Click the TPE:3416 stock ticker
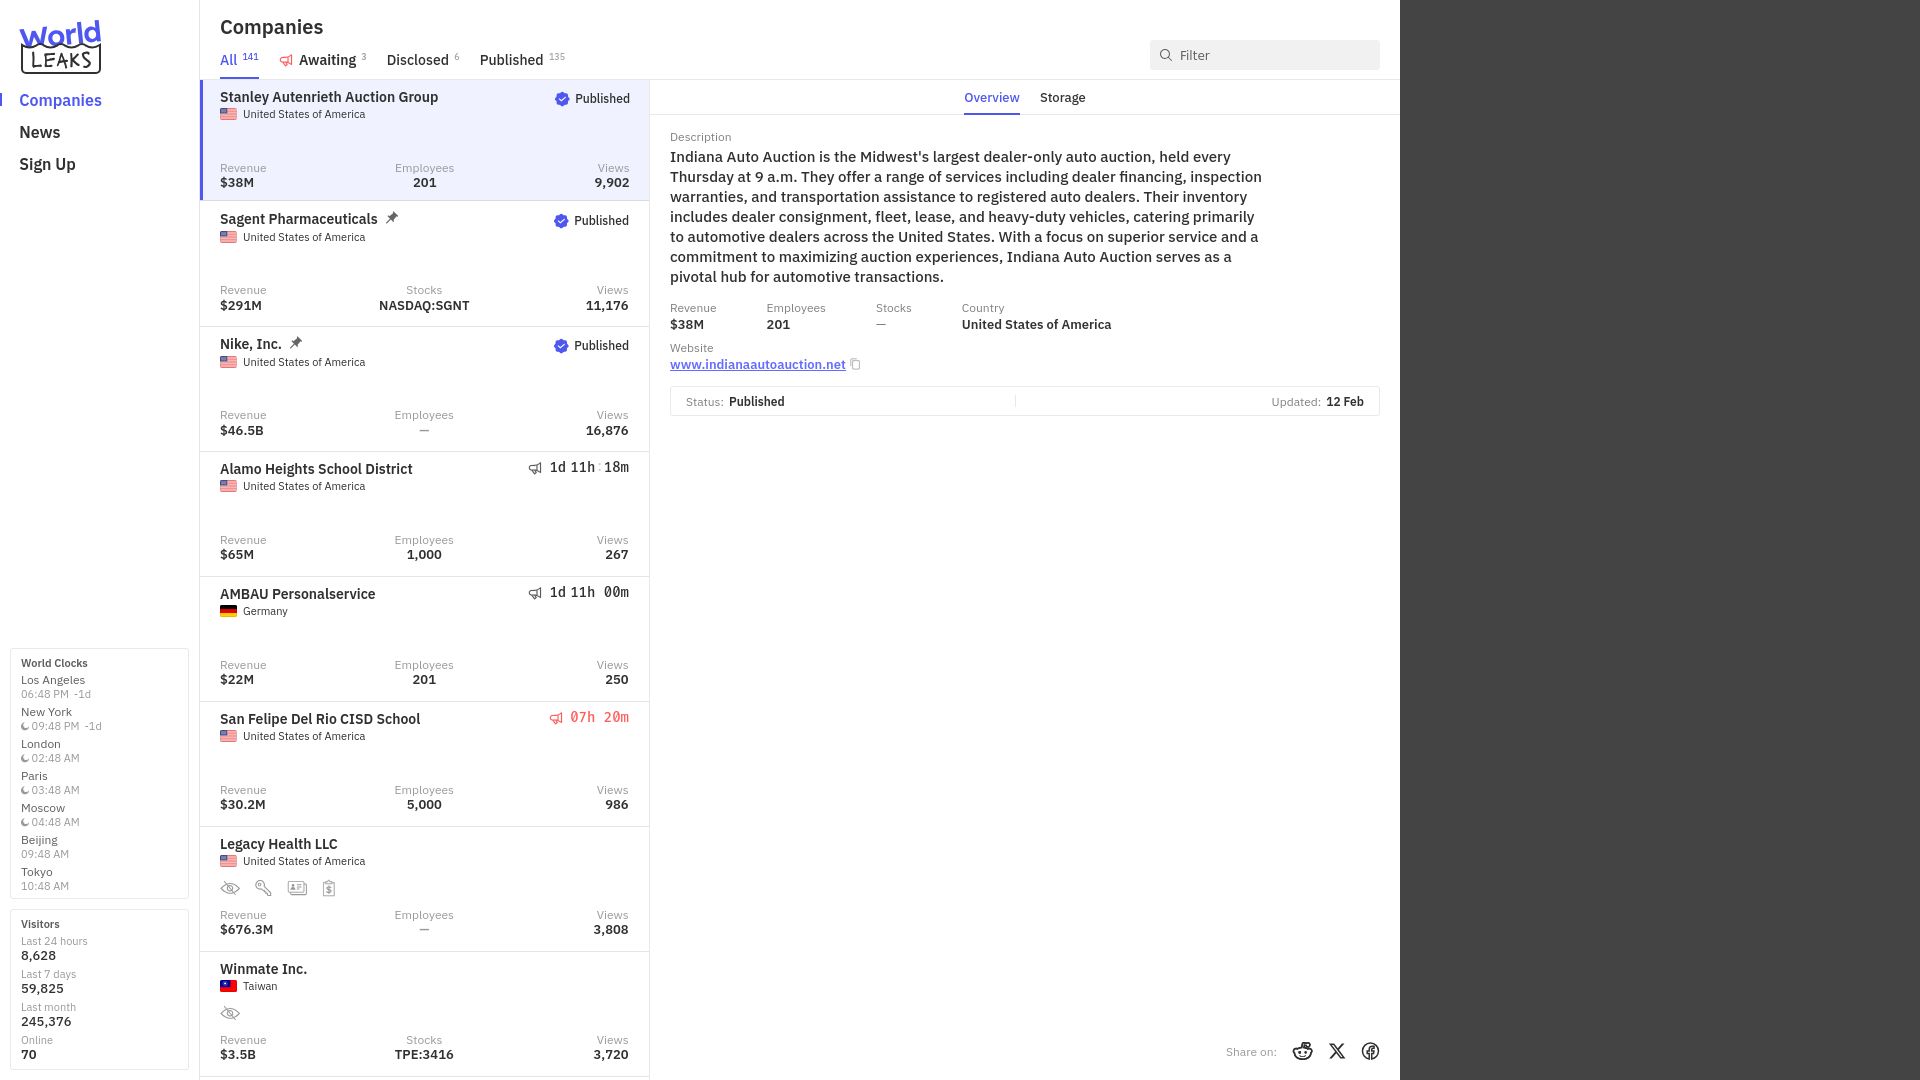The height and width of the screenshot is (1080, 1920). [424, 1055]
